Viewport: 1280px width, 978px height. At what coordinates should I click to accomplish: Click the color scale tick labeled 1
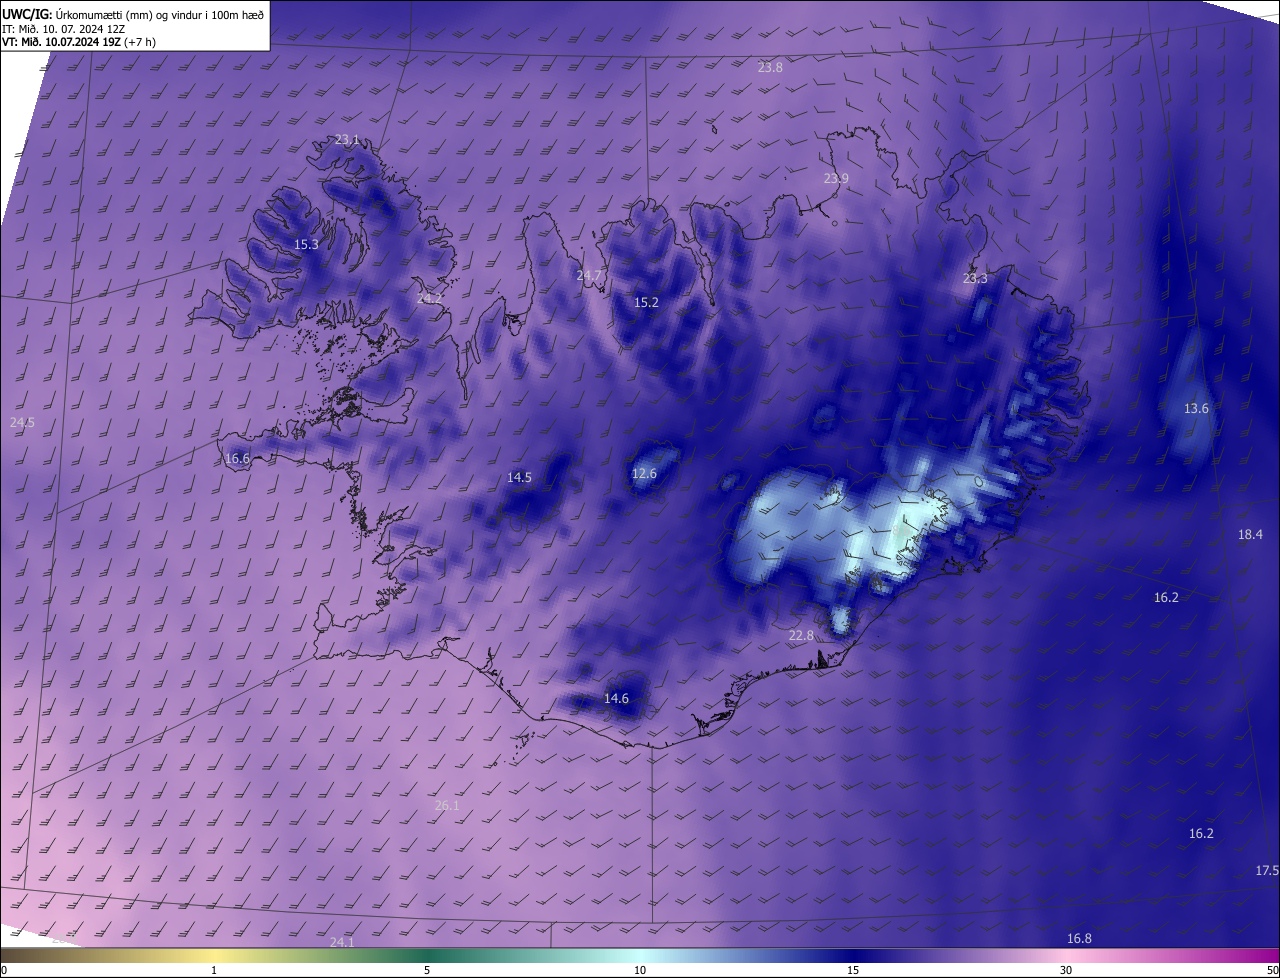pyautogui.click(x=214, y=970)
